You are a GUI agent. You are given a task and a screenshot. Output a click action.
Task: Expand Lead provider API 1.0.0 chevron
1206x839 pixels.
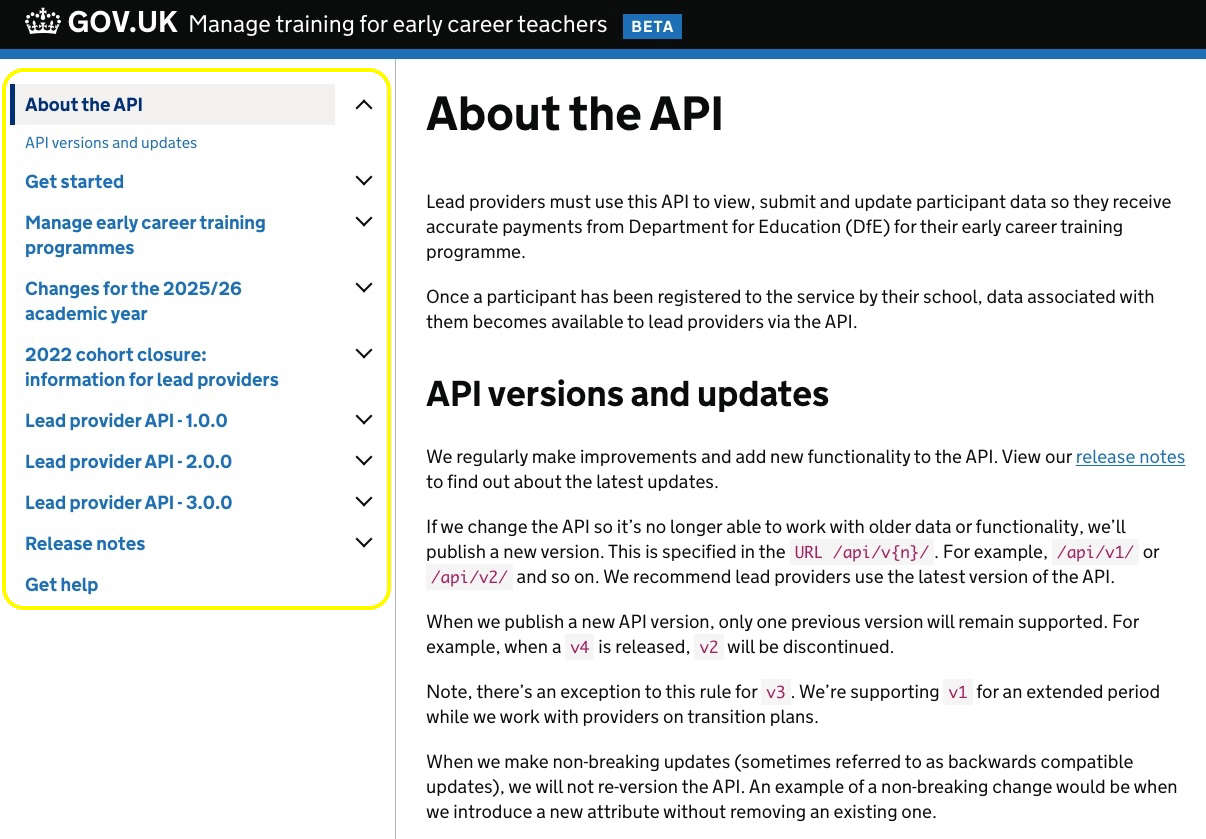coord(364,420)
